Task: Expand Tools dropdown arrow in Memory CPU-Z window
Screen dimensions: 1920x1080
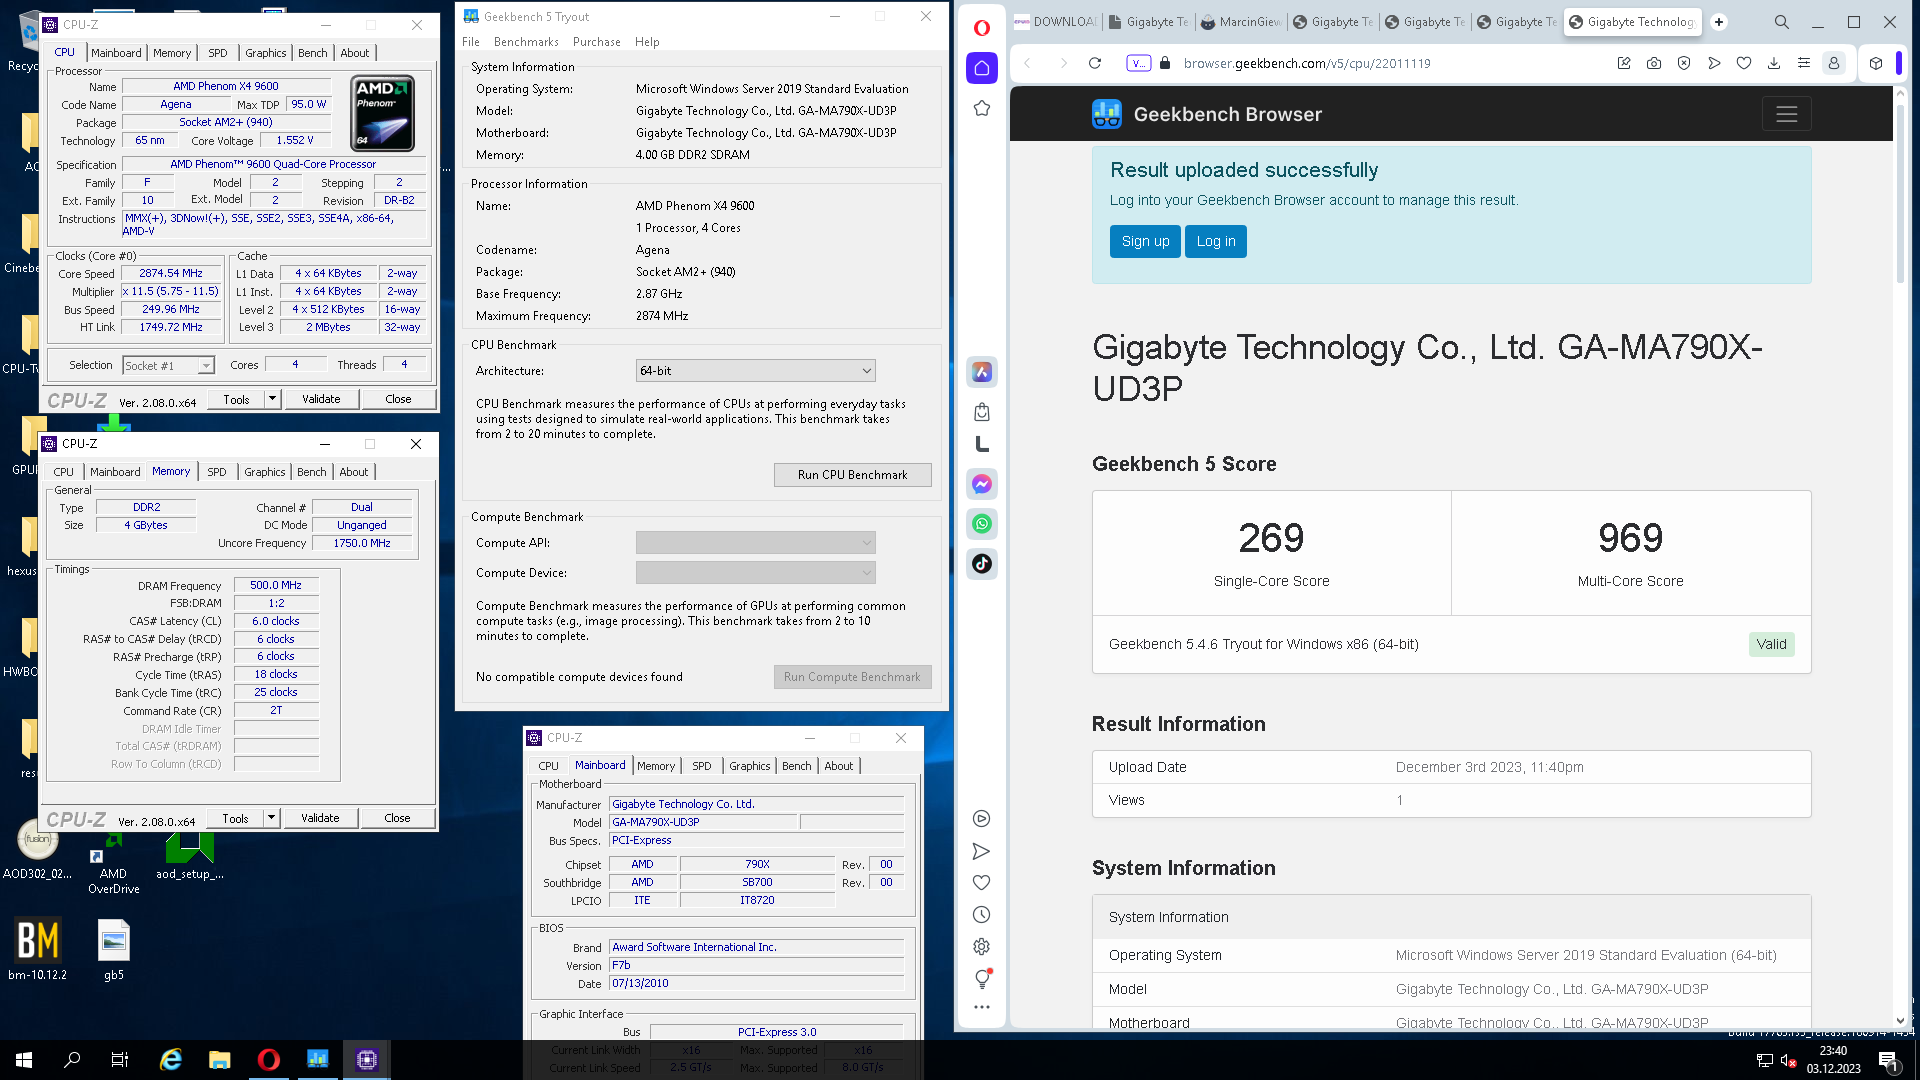Action: point(271,818)
